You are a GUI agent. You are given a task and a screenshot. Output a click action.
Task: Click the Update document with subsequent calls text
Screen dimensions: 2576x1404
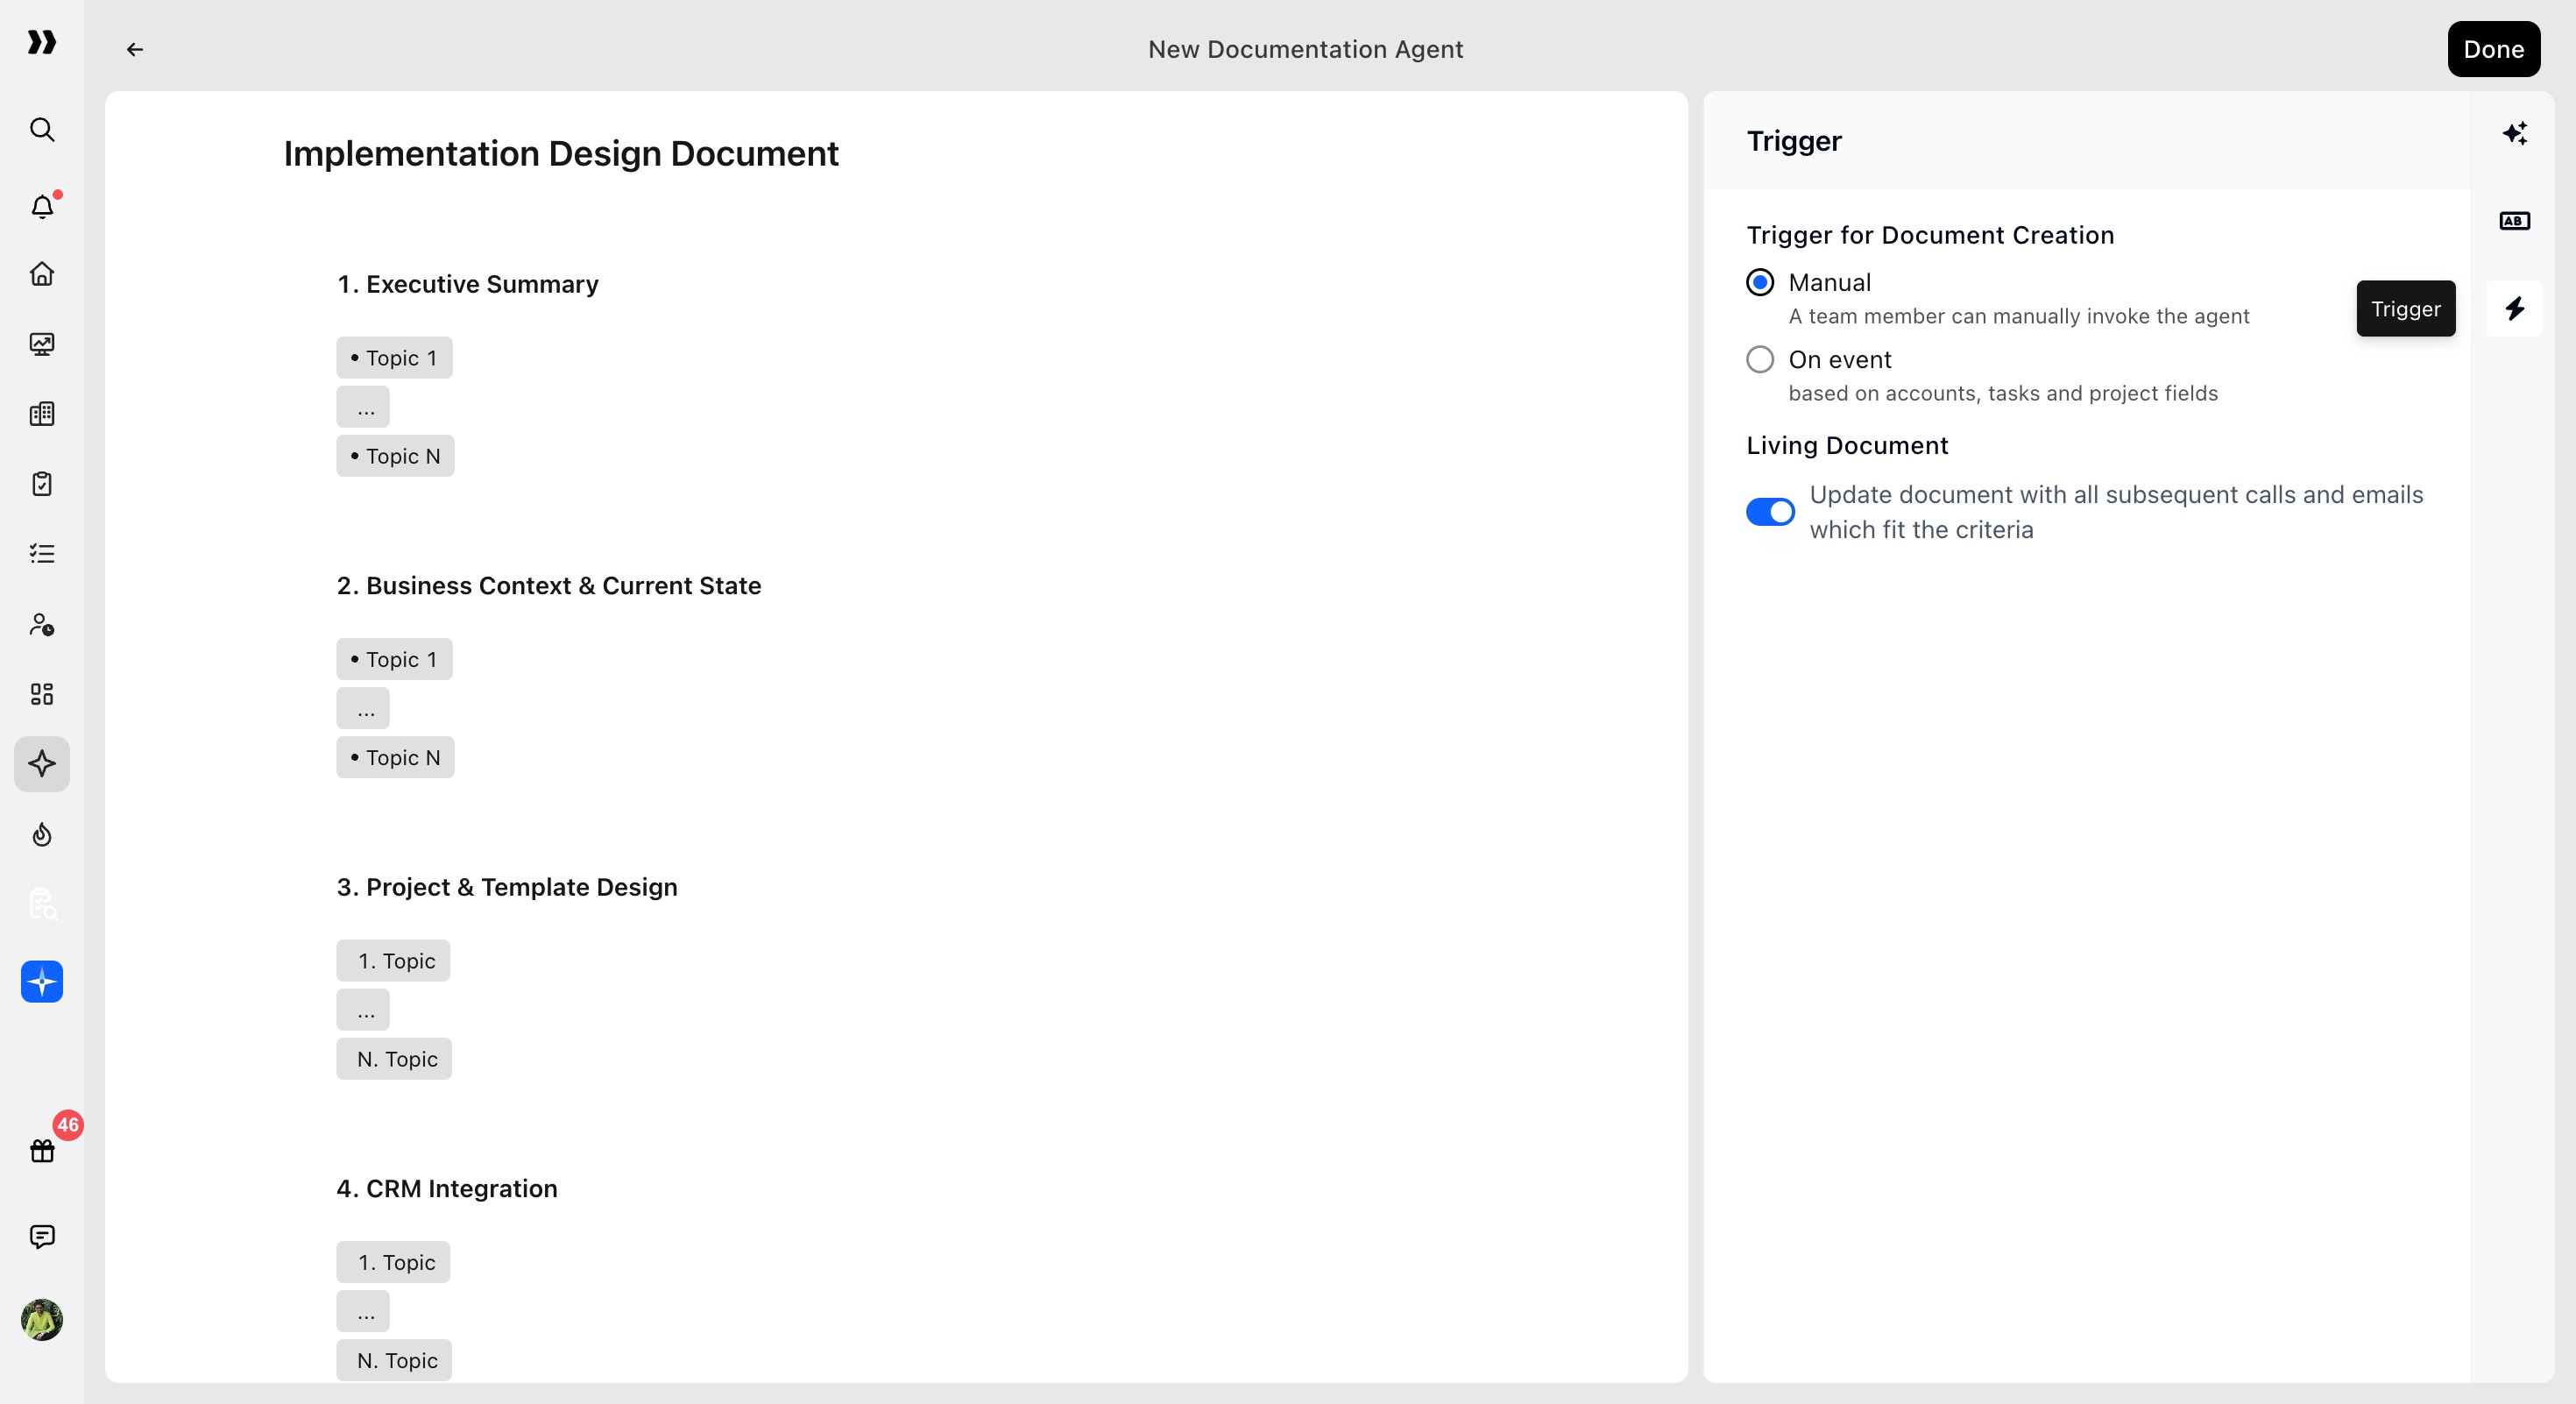coord(2116,512)
